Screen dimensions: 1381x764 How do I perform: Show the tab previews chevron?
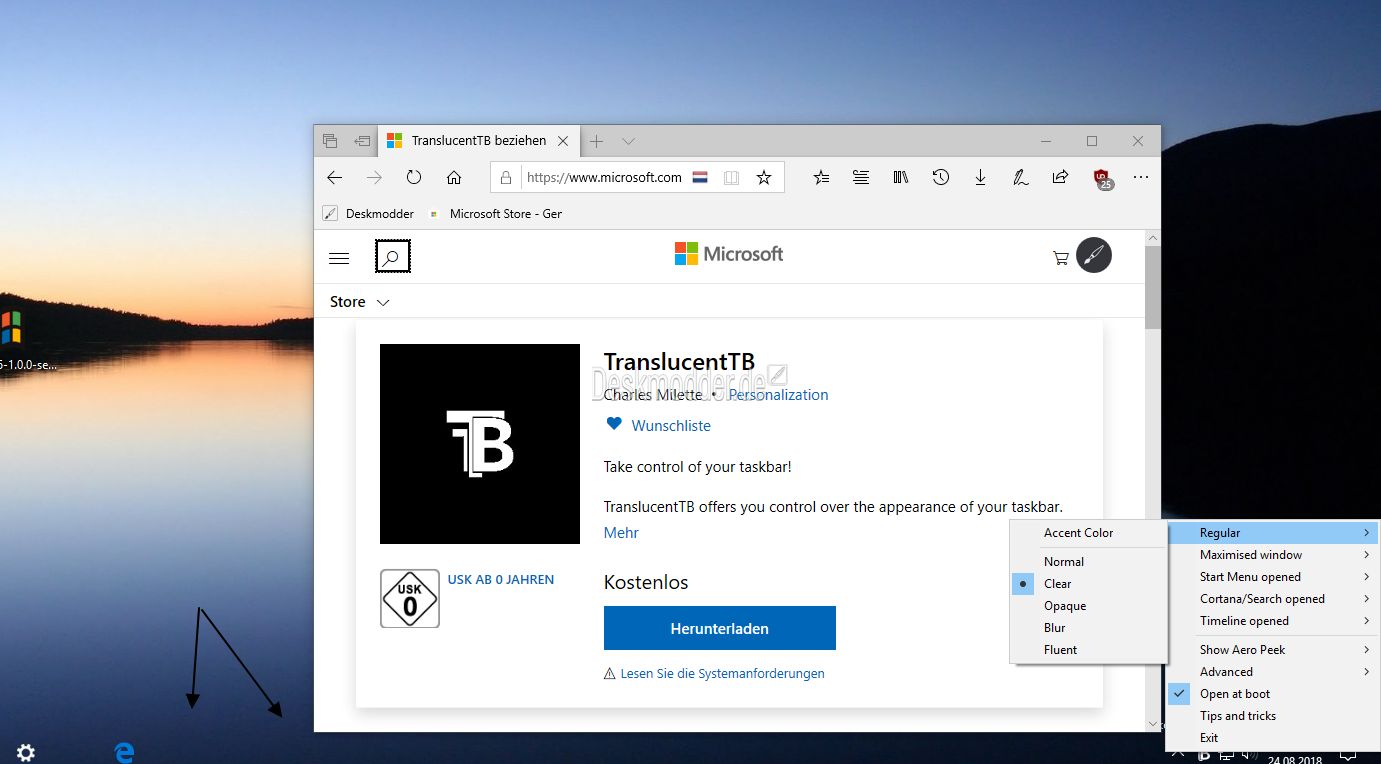pos(628,141)
